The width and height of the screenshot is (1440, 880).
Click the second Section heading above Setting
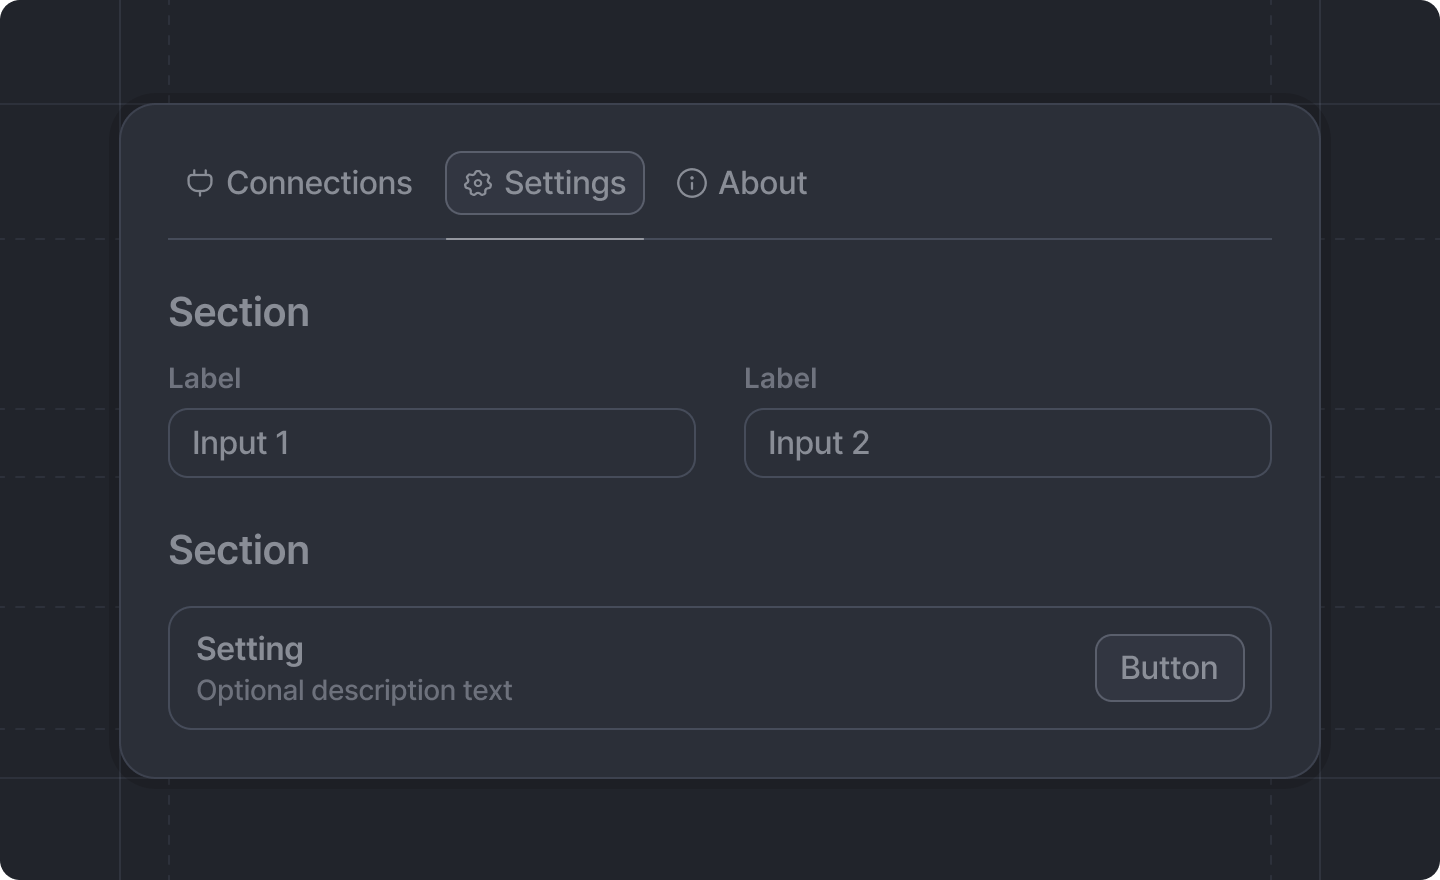[x=239, y=550]
